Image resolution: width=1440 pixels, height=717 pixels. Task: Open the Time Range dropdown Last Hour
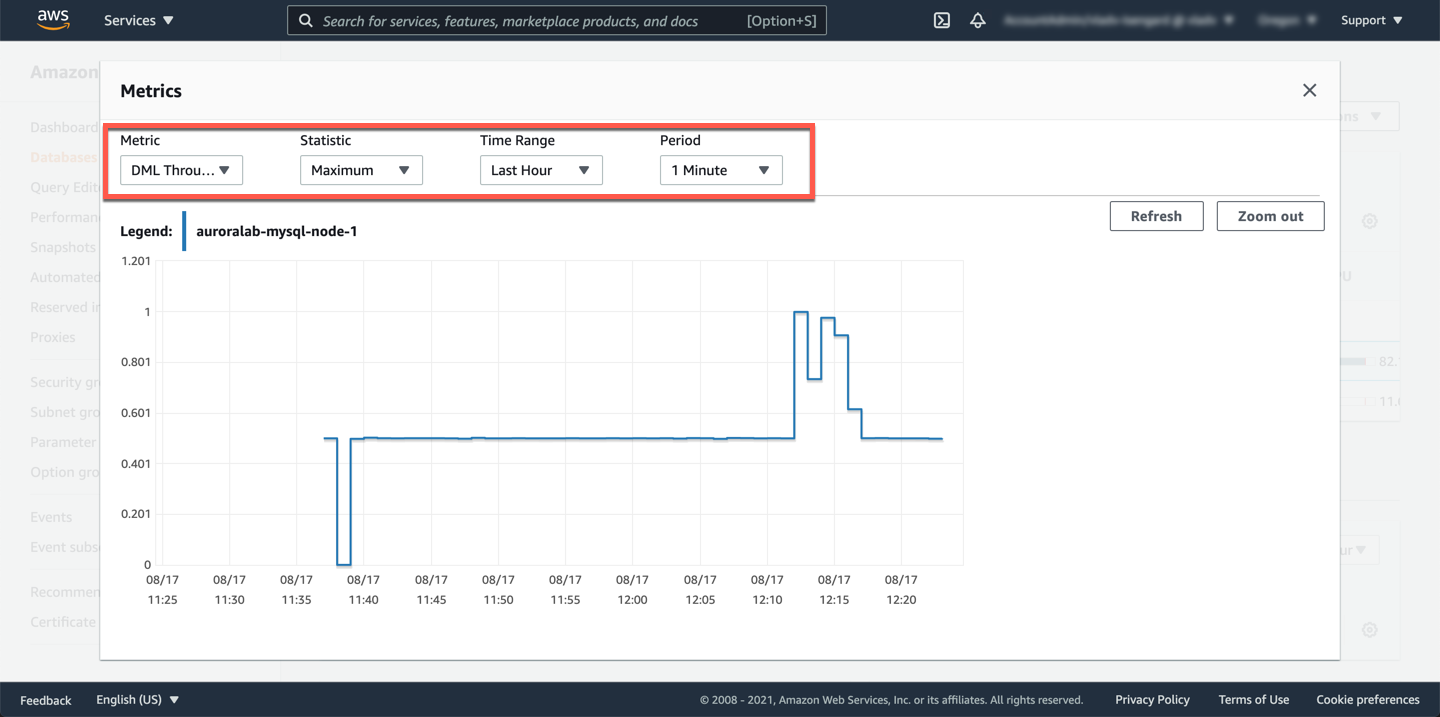coord(541,170)
